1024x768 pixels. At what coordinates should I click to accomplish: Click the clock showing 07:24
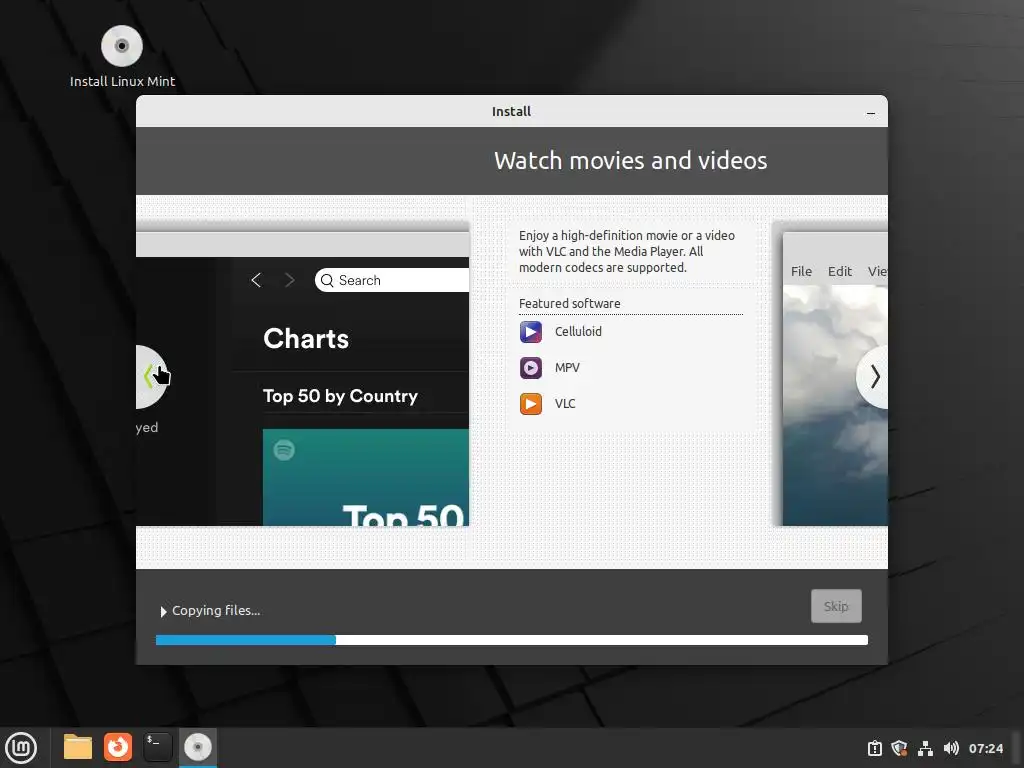[985, 748]
